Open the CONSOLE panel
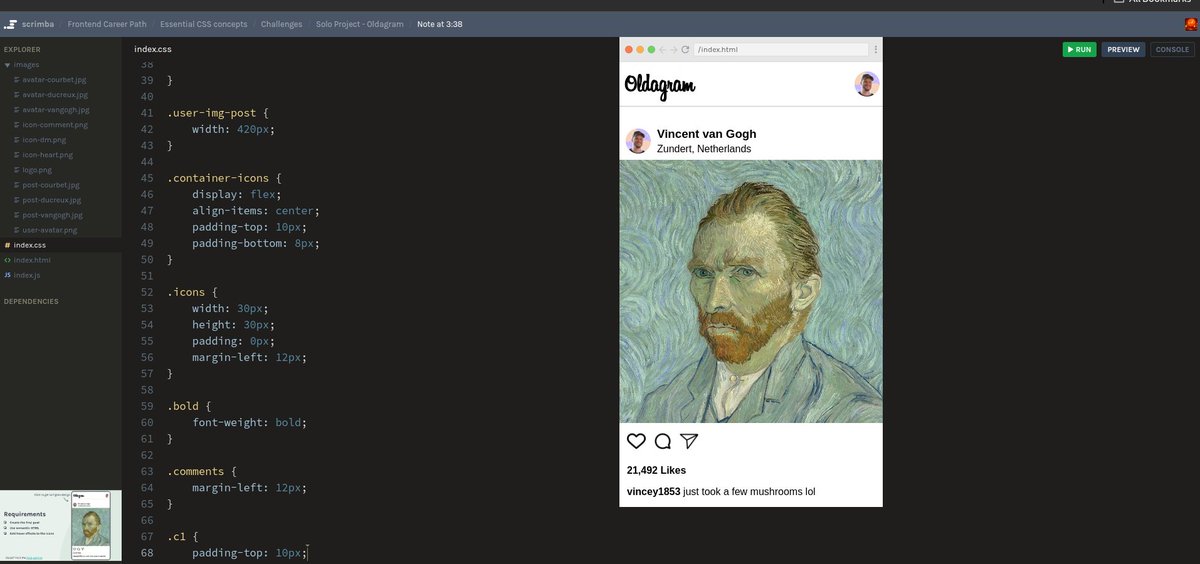This screenshot has width=1200, height=564. pyautogui.click(x=1172, y=49)
